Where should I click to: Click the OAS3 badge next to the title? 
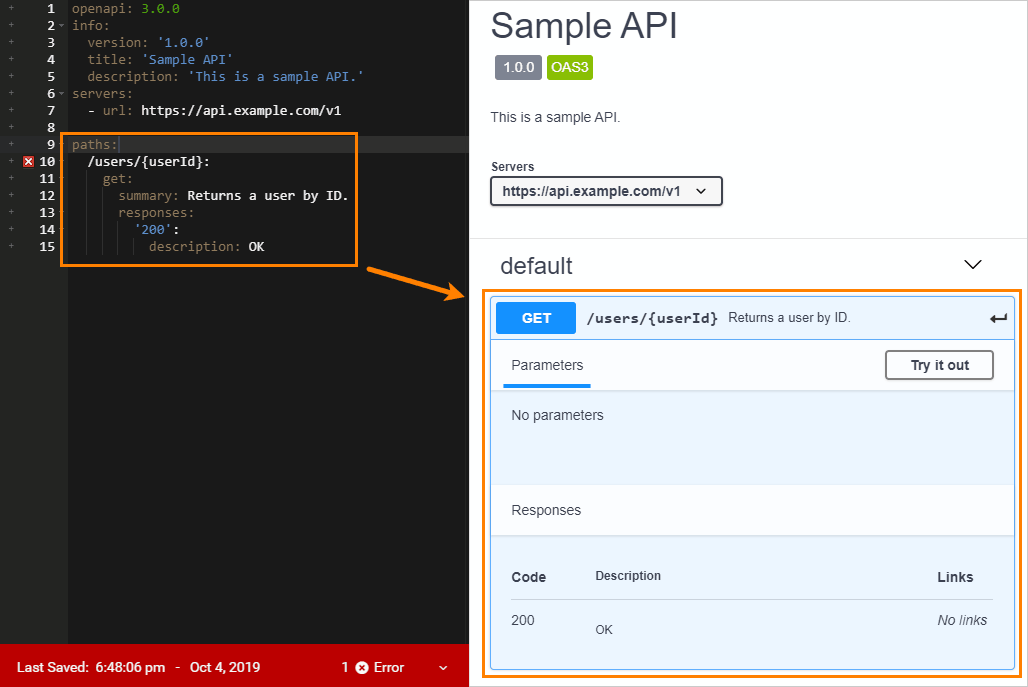click(570, 67)
